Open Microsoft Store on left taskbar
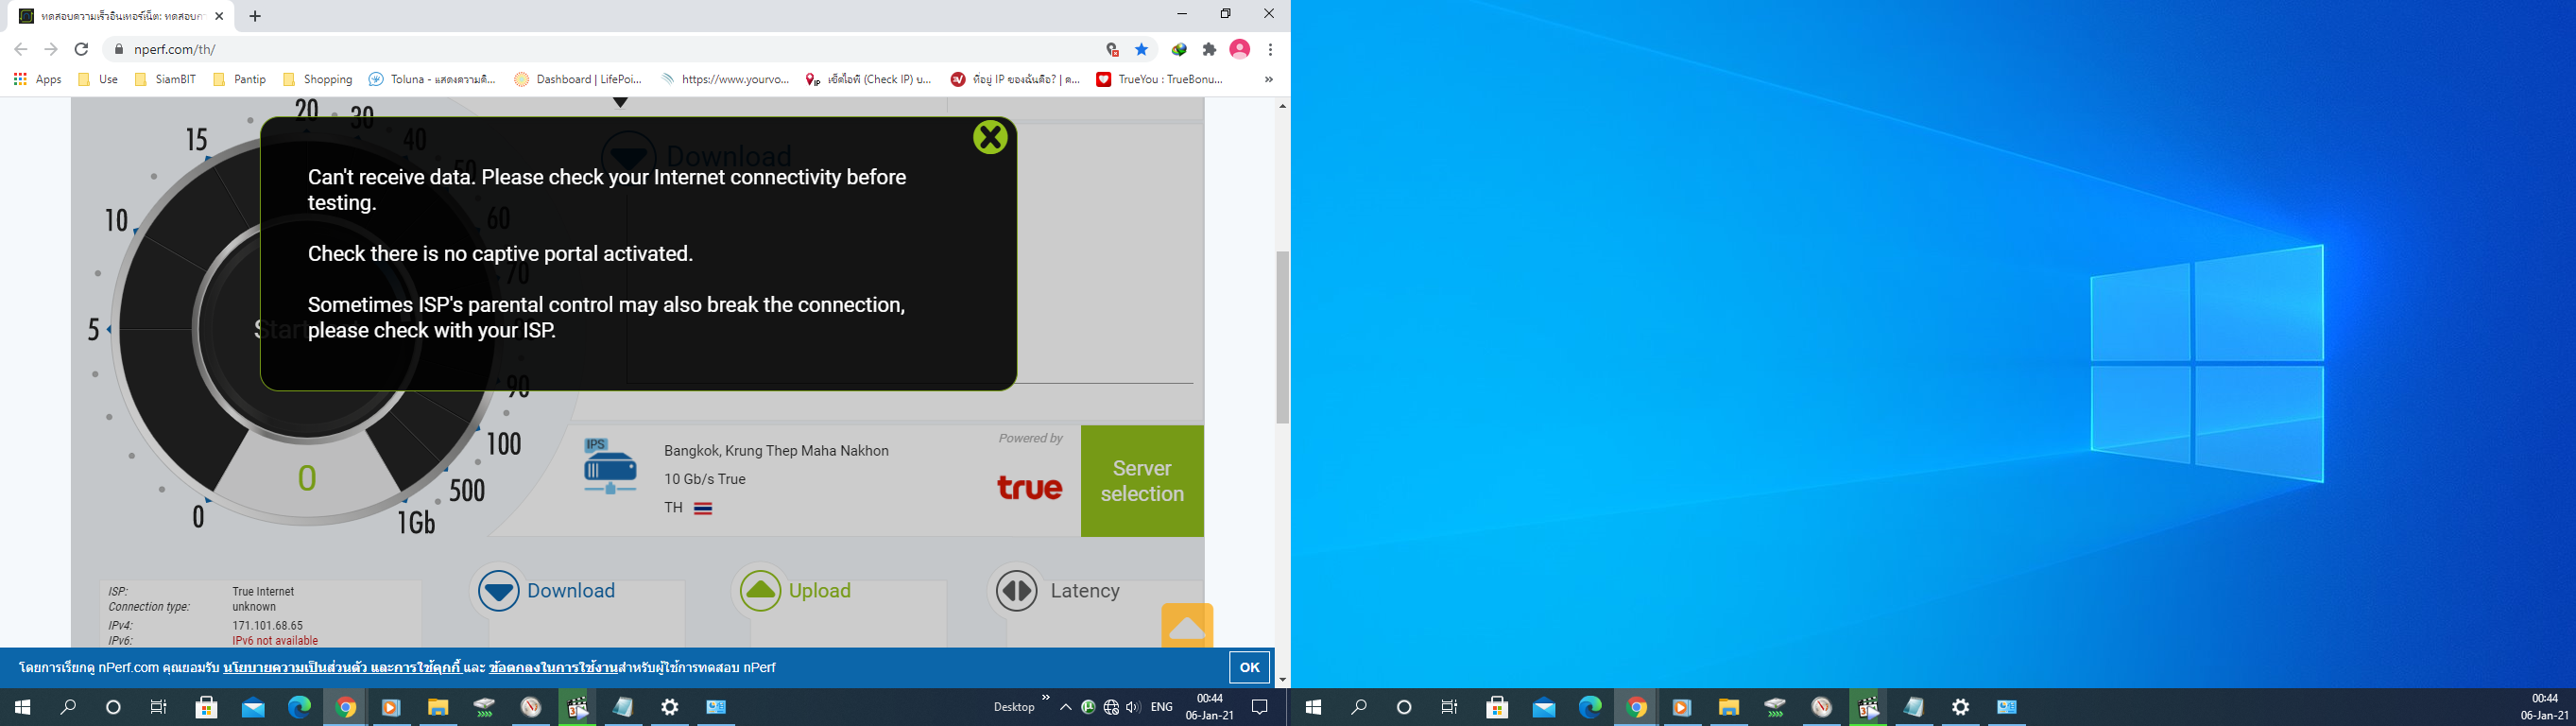 (206, 707)
